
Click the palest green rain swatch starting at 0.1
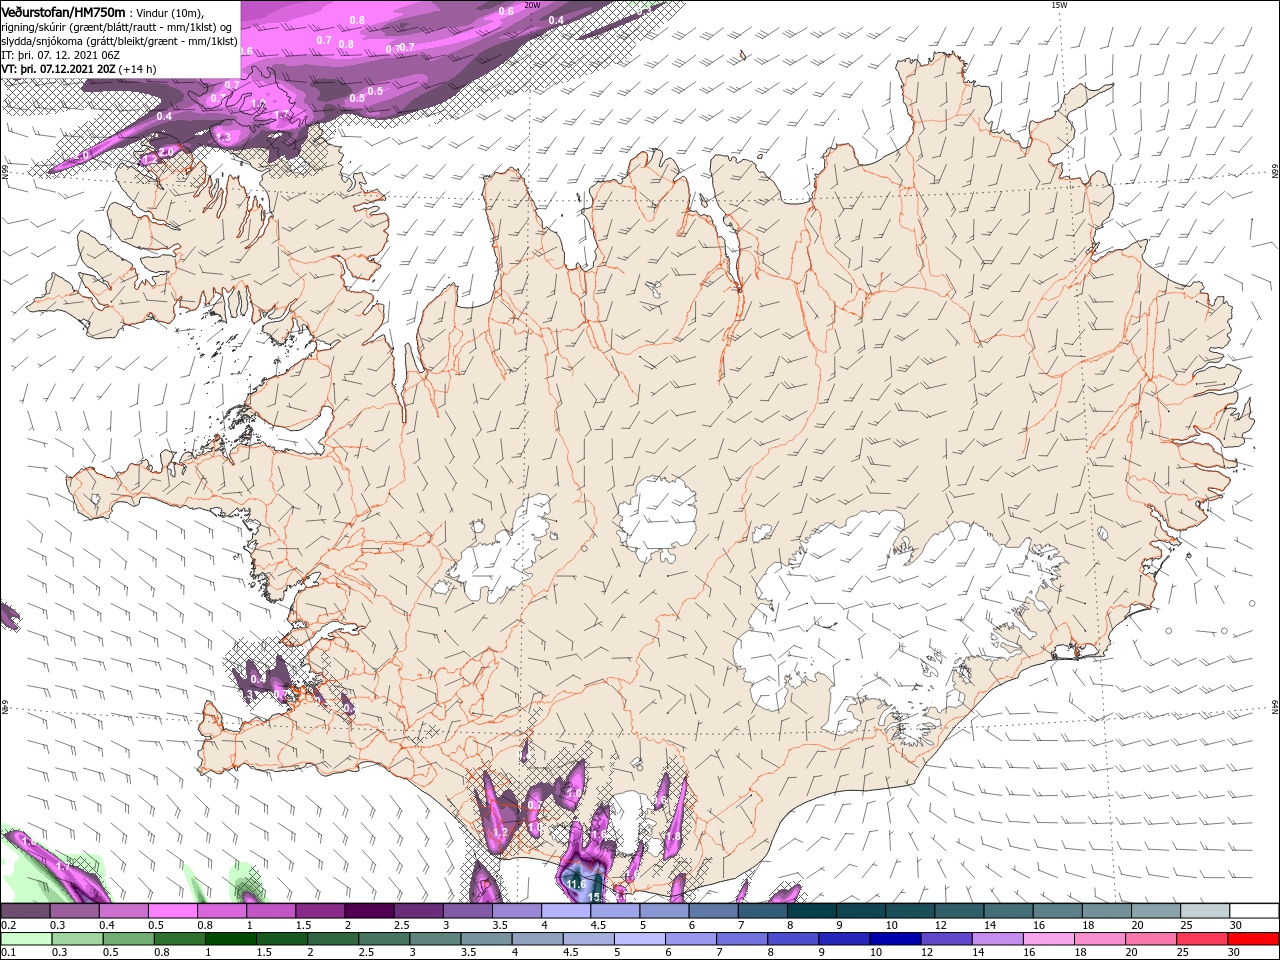pyautogui.click(x=25, y=939)
